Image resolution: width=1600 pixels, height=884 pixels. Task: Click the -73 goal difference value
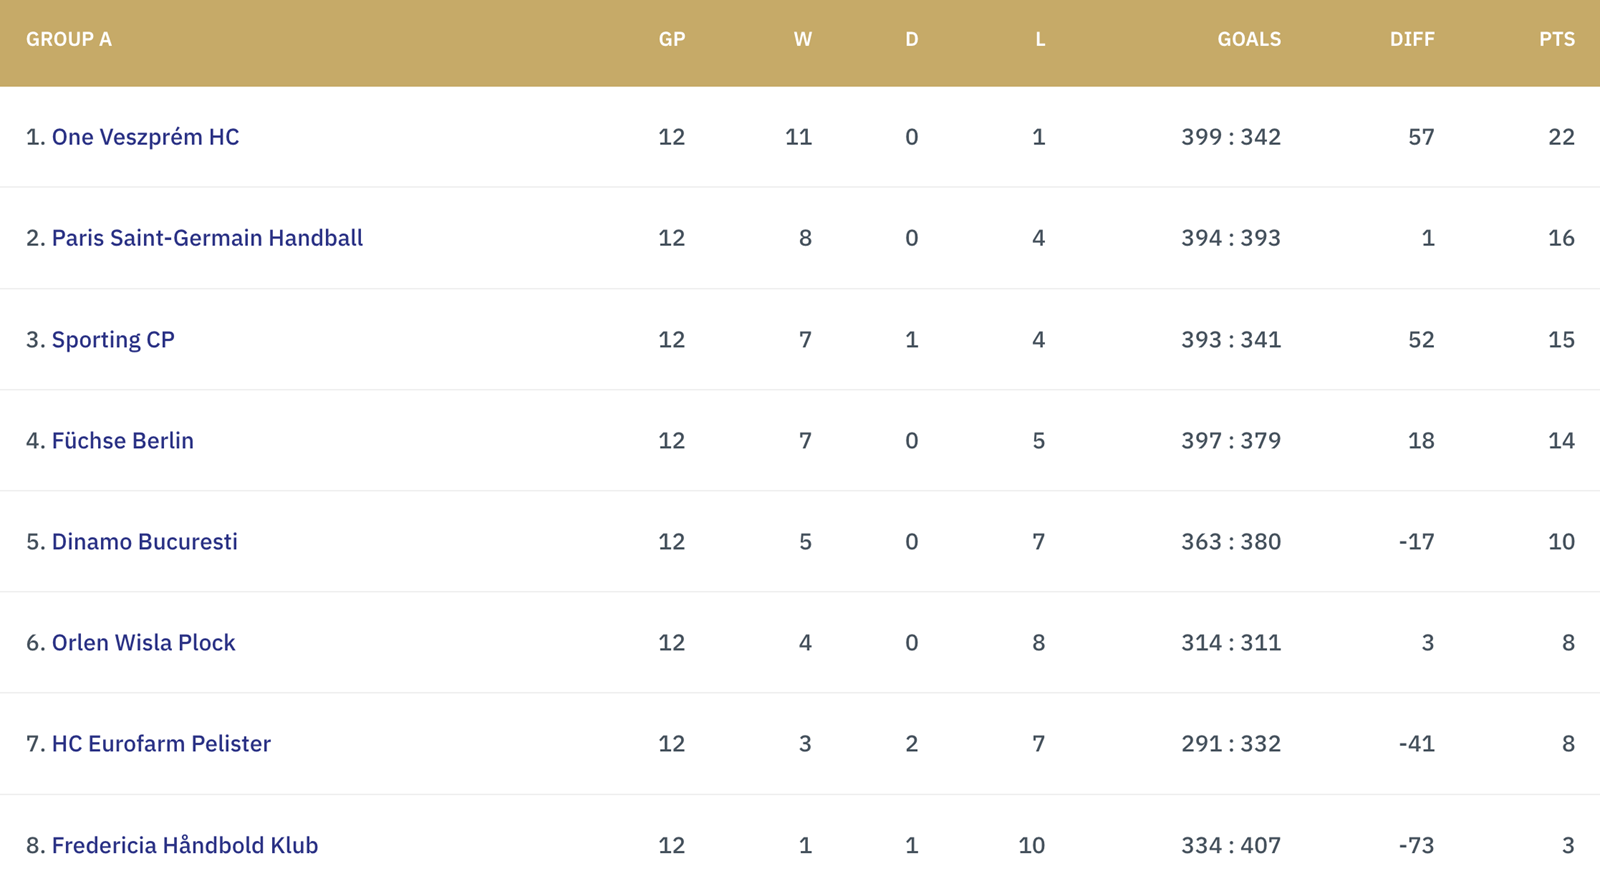[x=1417, y=846]
